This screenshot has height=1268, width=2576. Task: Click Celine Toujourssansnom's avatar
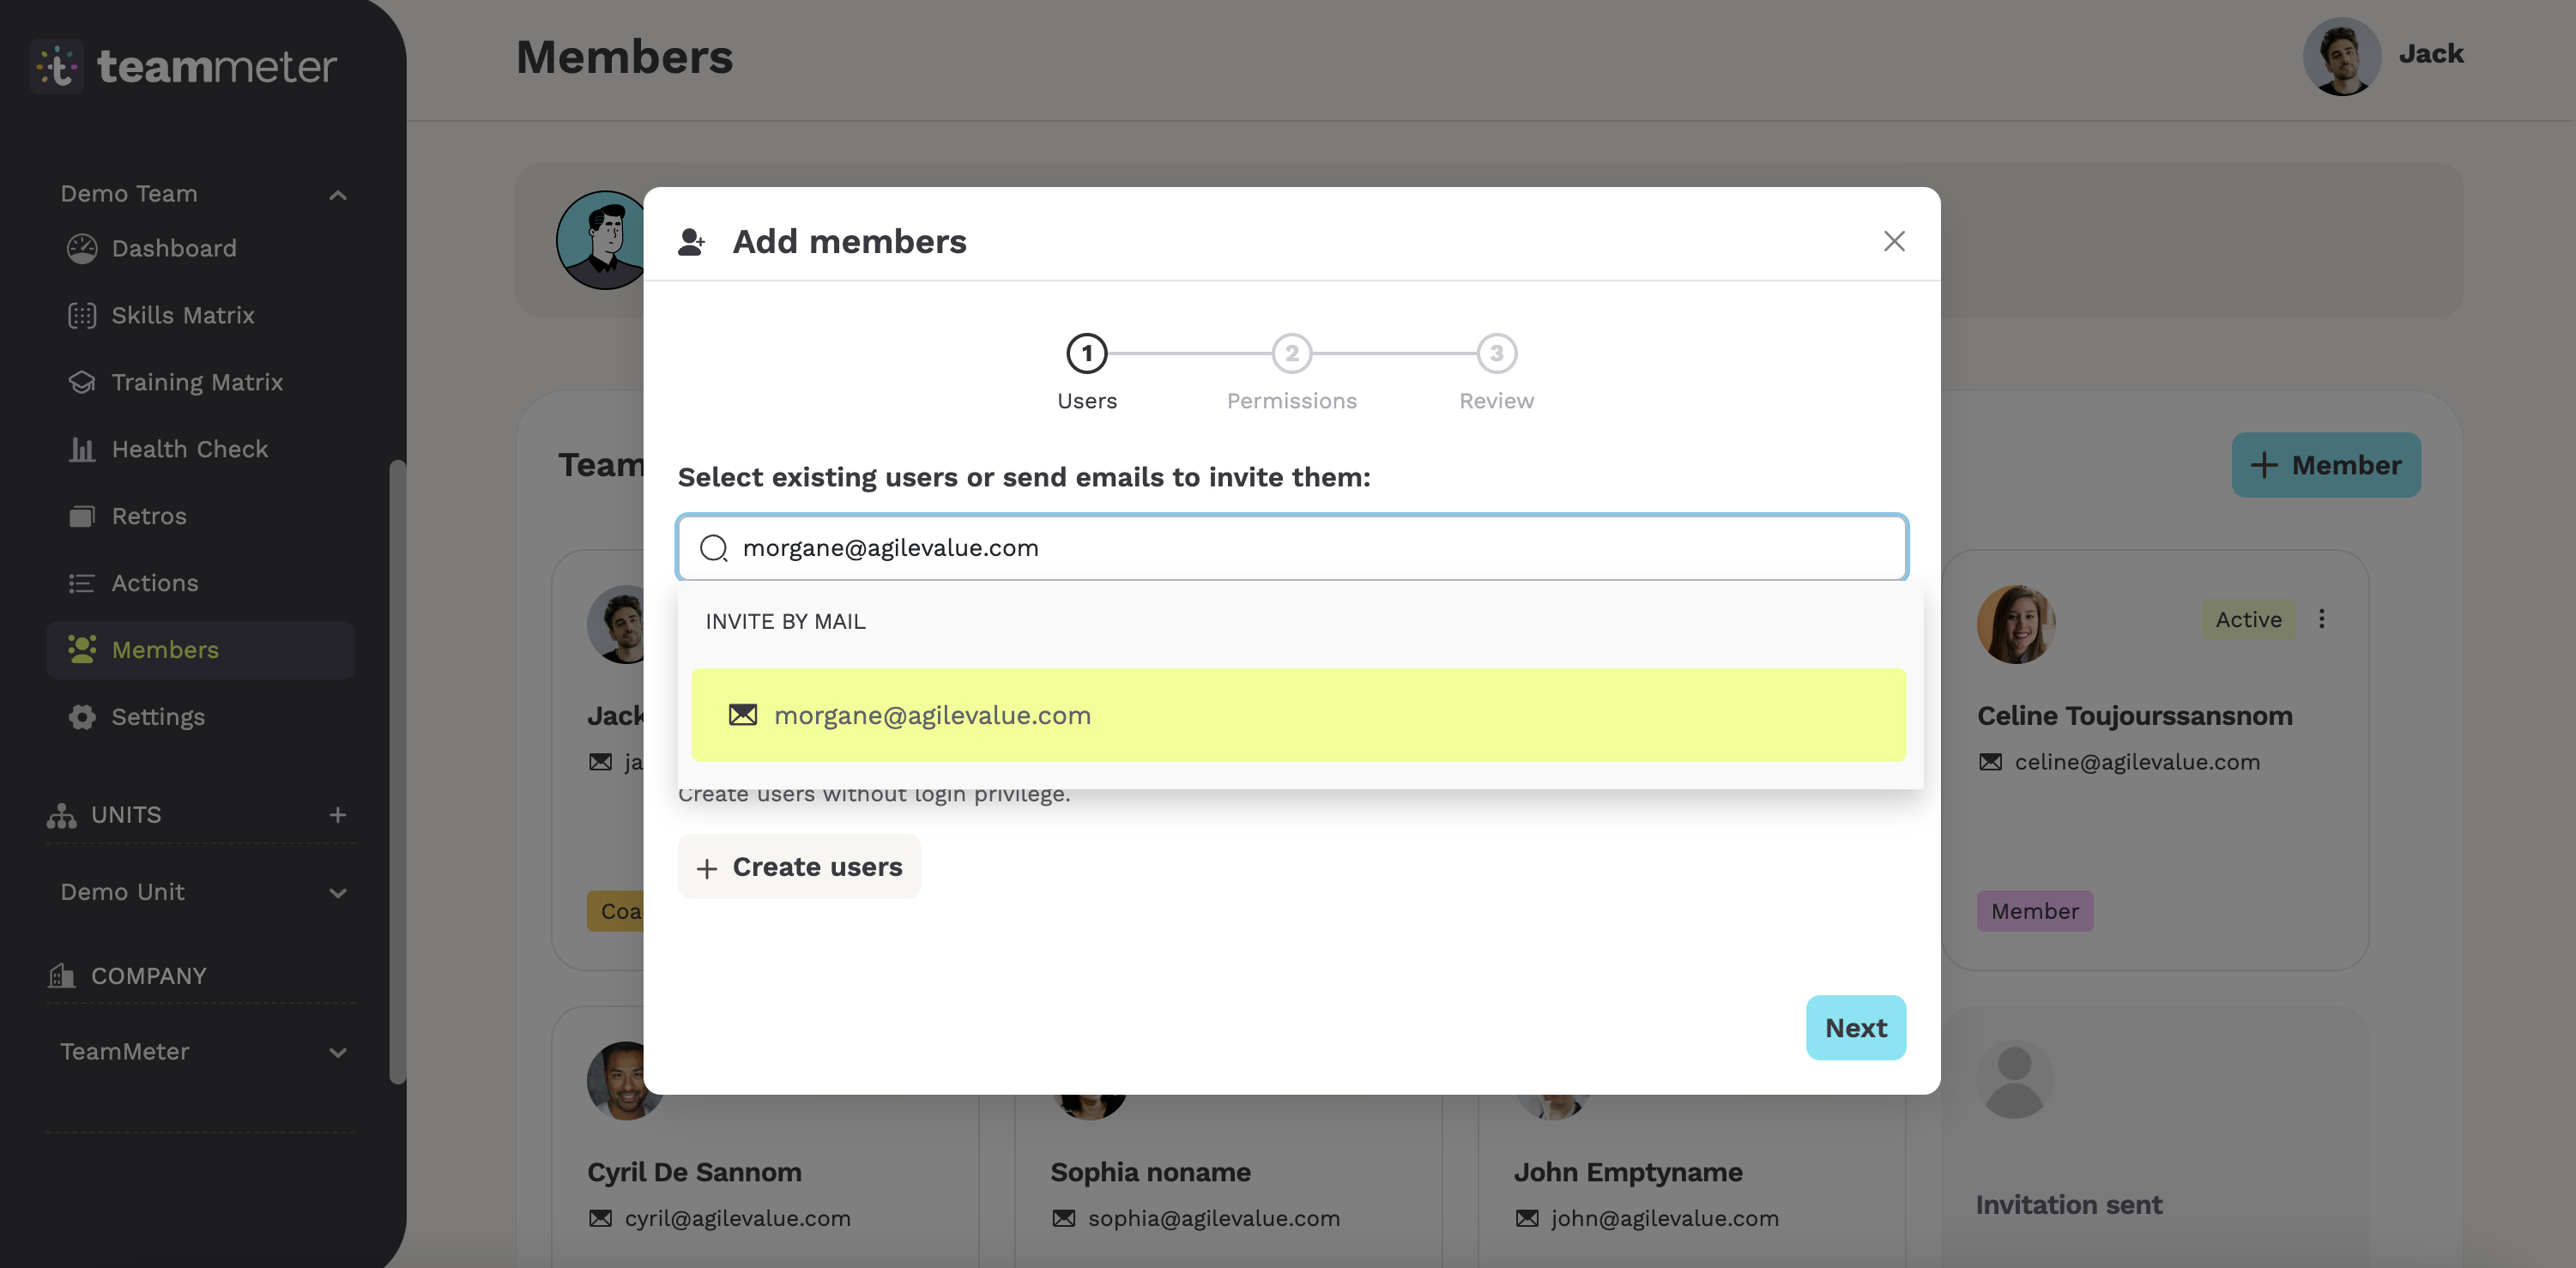point(2016,624)
